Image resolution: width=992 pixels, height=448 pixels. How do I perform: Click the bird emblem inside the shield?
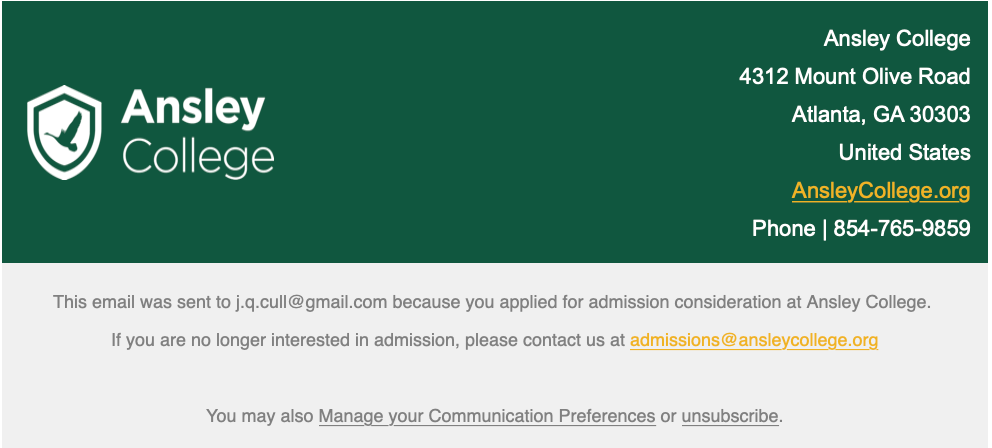[x=64, y=132]
